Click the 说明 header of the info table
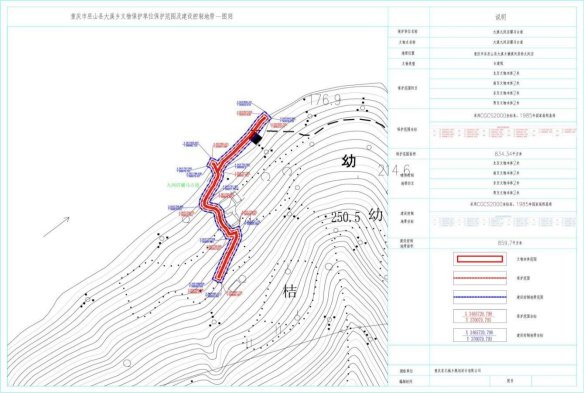 point(501,17)
